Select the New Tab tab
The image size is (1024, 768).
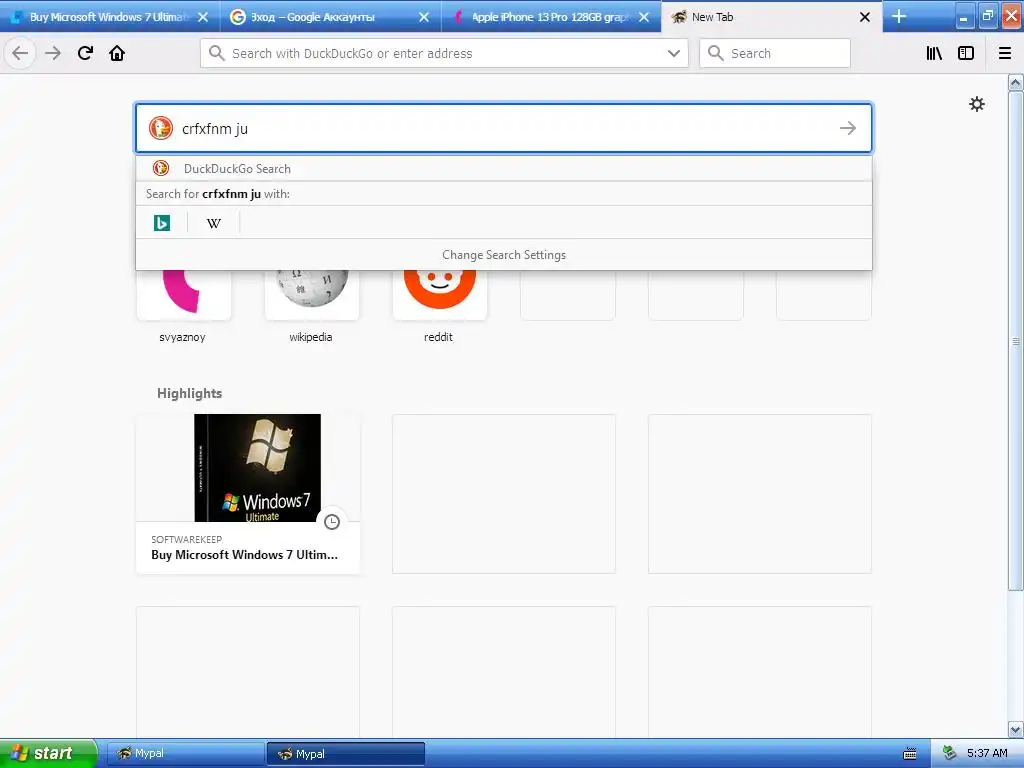[772, 17]
